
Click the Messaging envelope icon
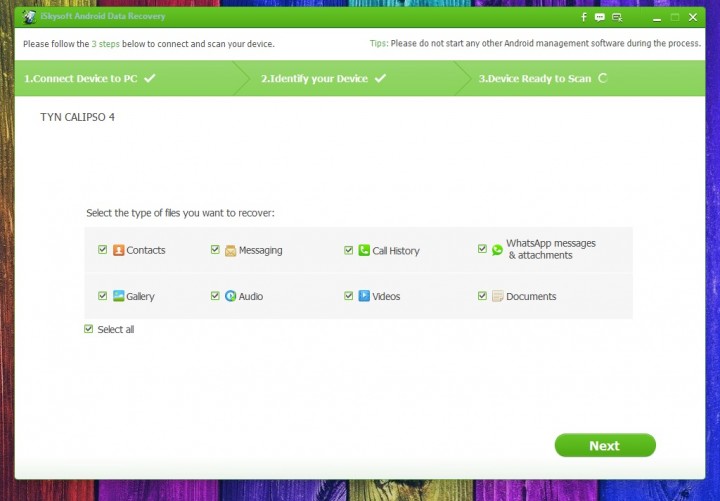(x=231, y=250)
